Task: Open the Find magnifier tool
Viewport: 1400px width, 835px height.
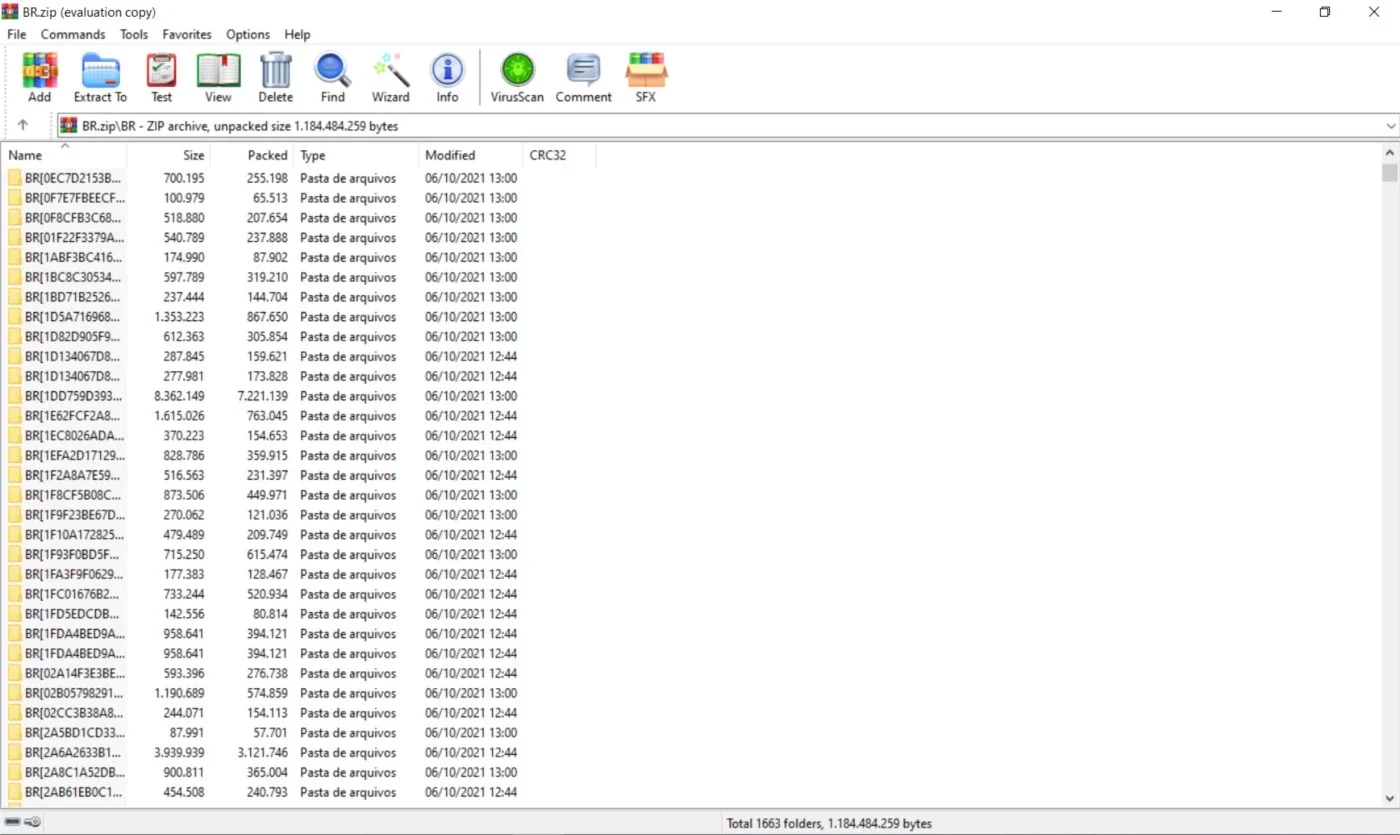Action: click(333, 77)
